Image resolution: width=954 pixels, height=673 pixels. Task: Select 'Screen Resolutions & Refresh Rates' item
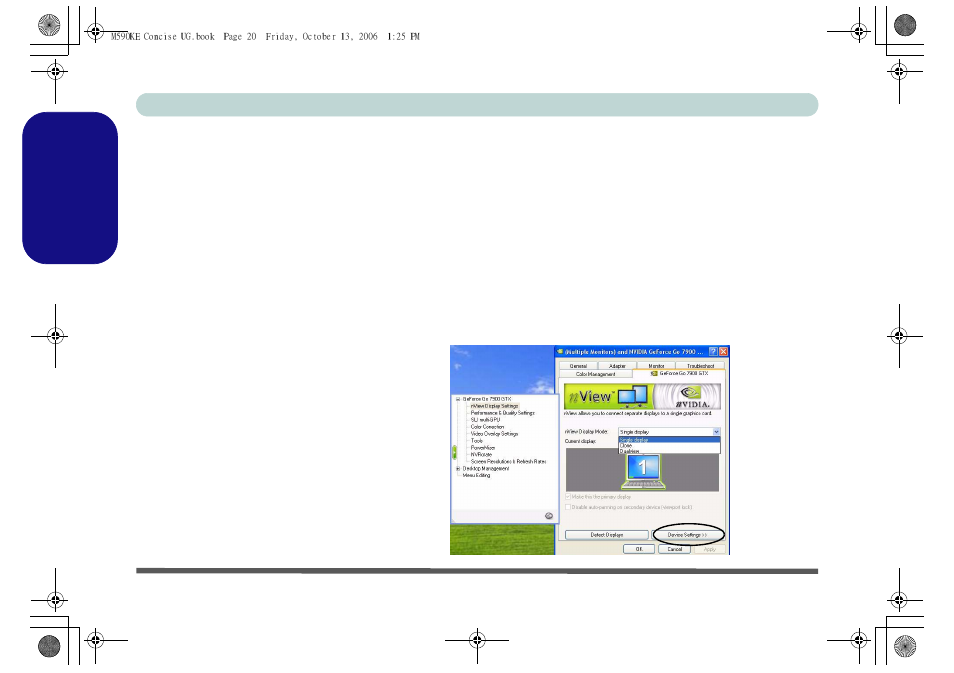pos(508,461)
